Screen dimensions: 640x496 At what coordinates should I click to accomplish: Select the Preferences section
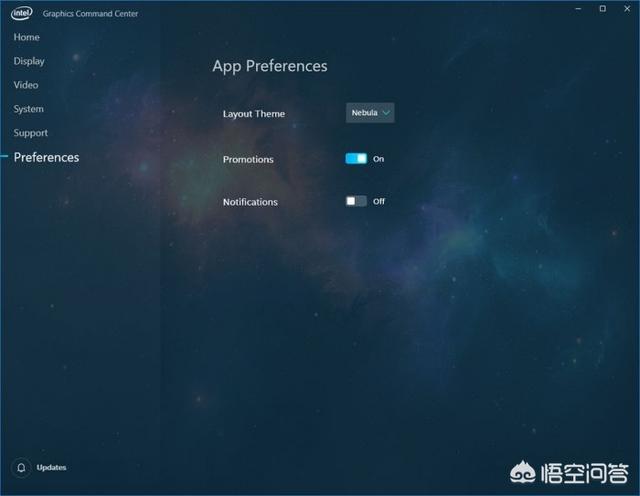pos(47,157)
